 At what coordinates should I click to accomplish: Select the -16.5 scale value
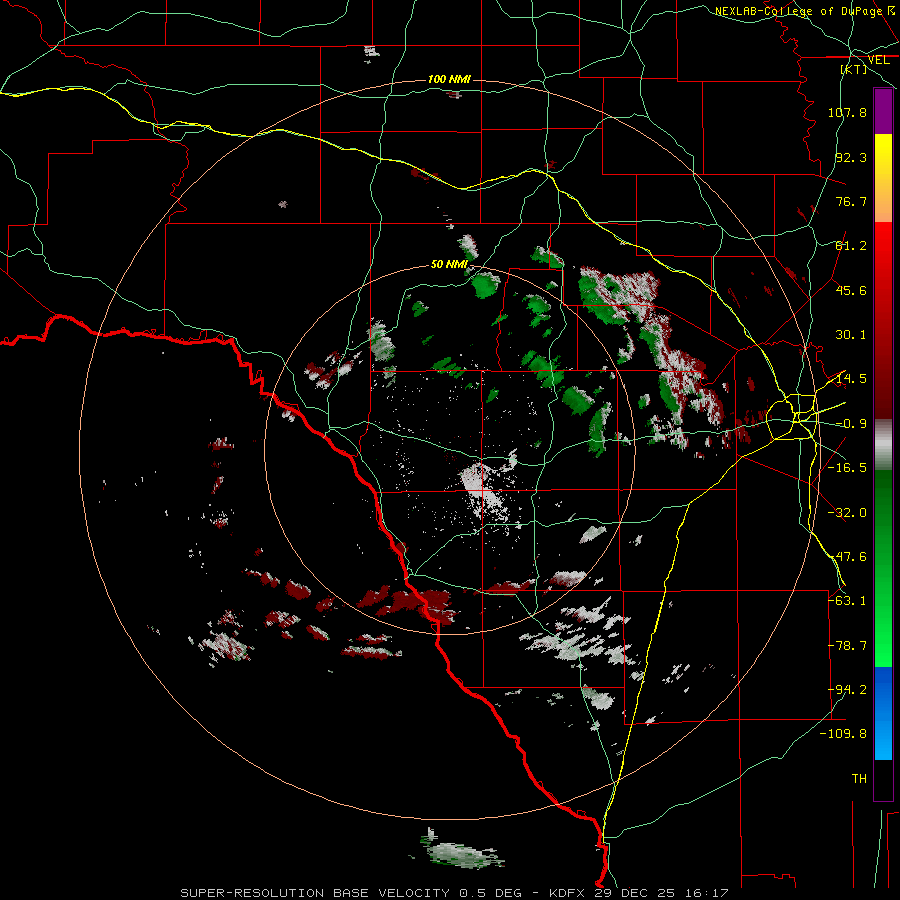tap(847, 468)
